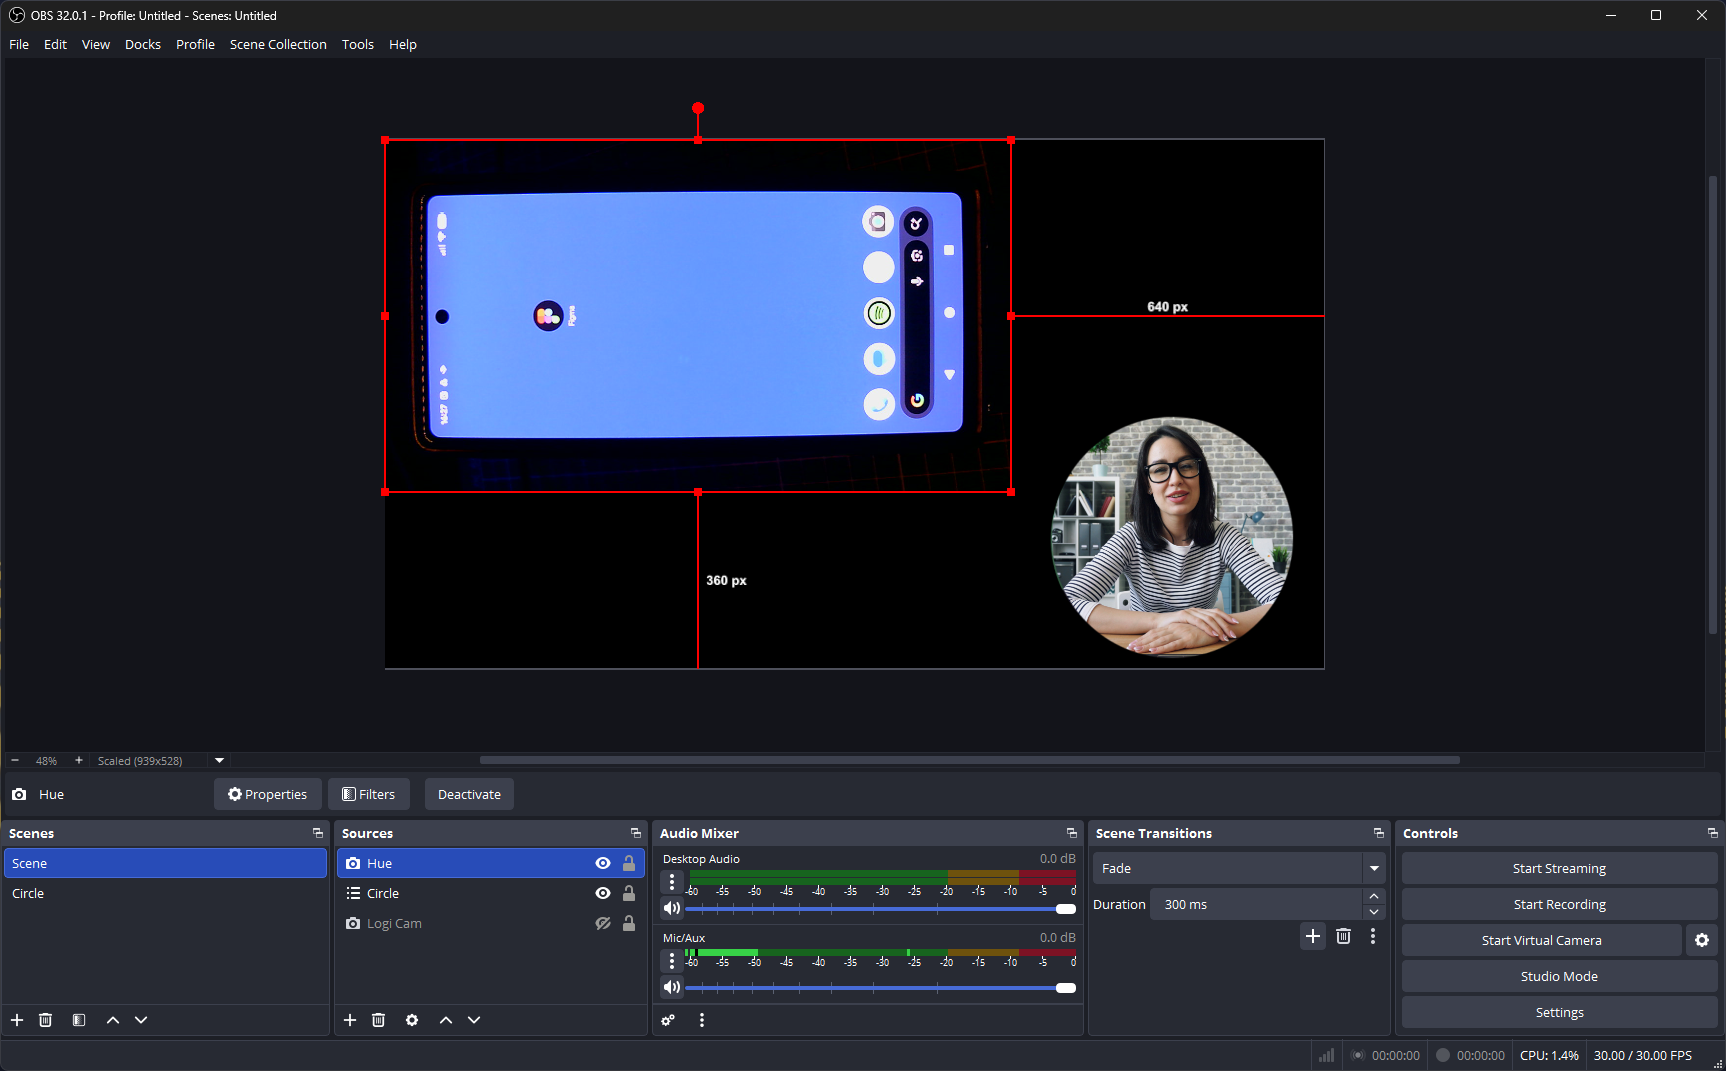Viewport: 1726px width, 1071px height.
Task: Show the Logi Cam source
Action: pos(603,923)
